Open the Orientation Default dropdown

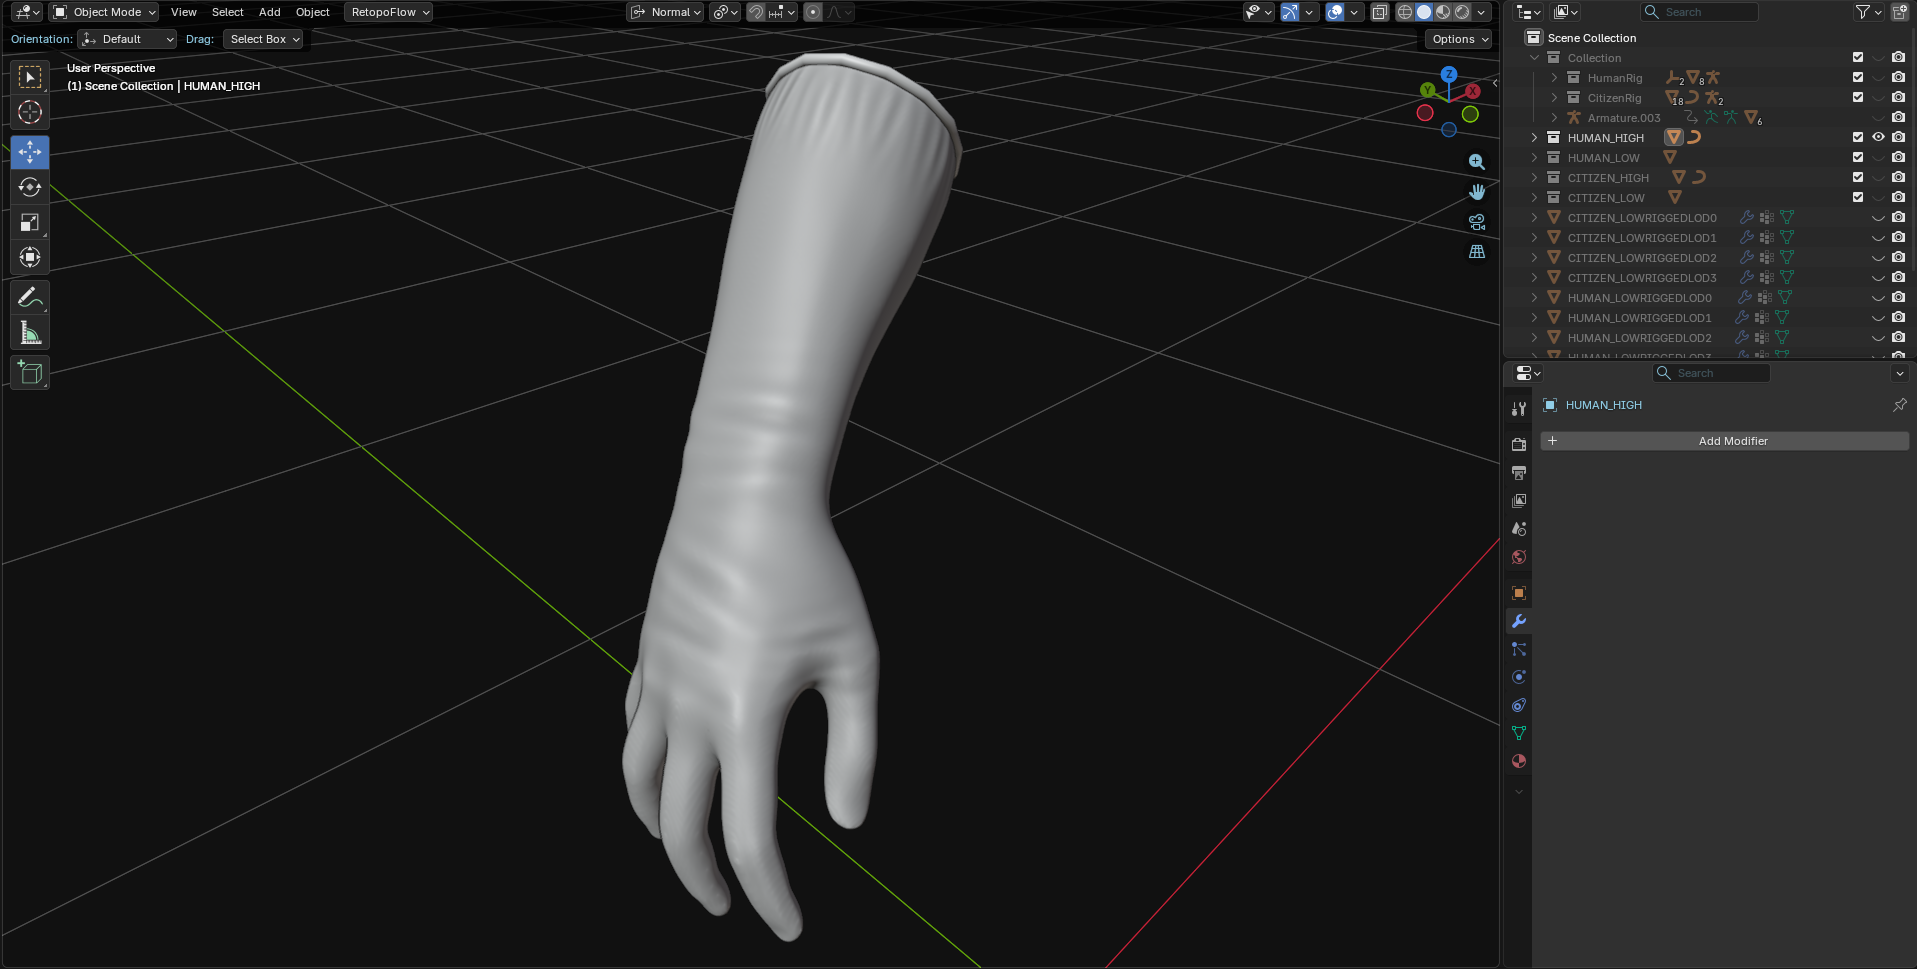[x=128, y=39]
